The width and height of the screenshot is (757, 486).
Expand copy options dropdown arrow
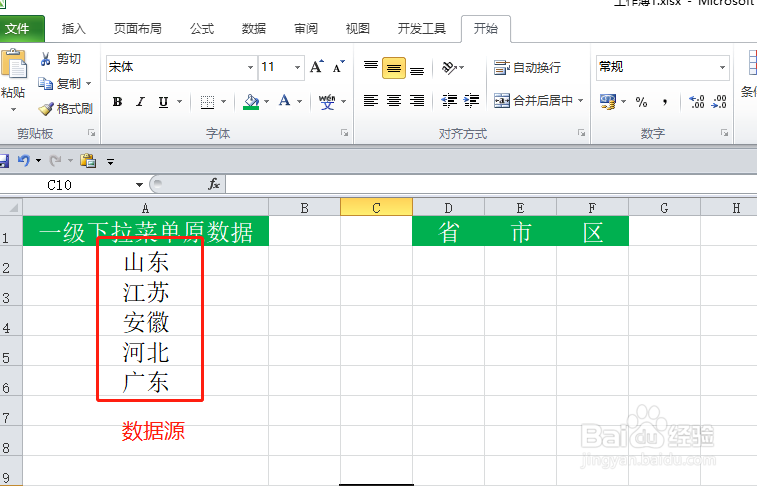tap(88, 84)
